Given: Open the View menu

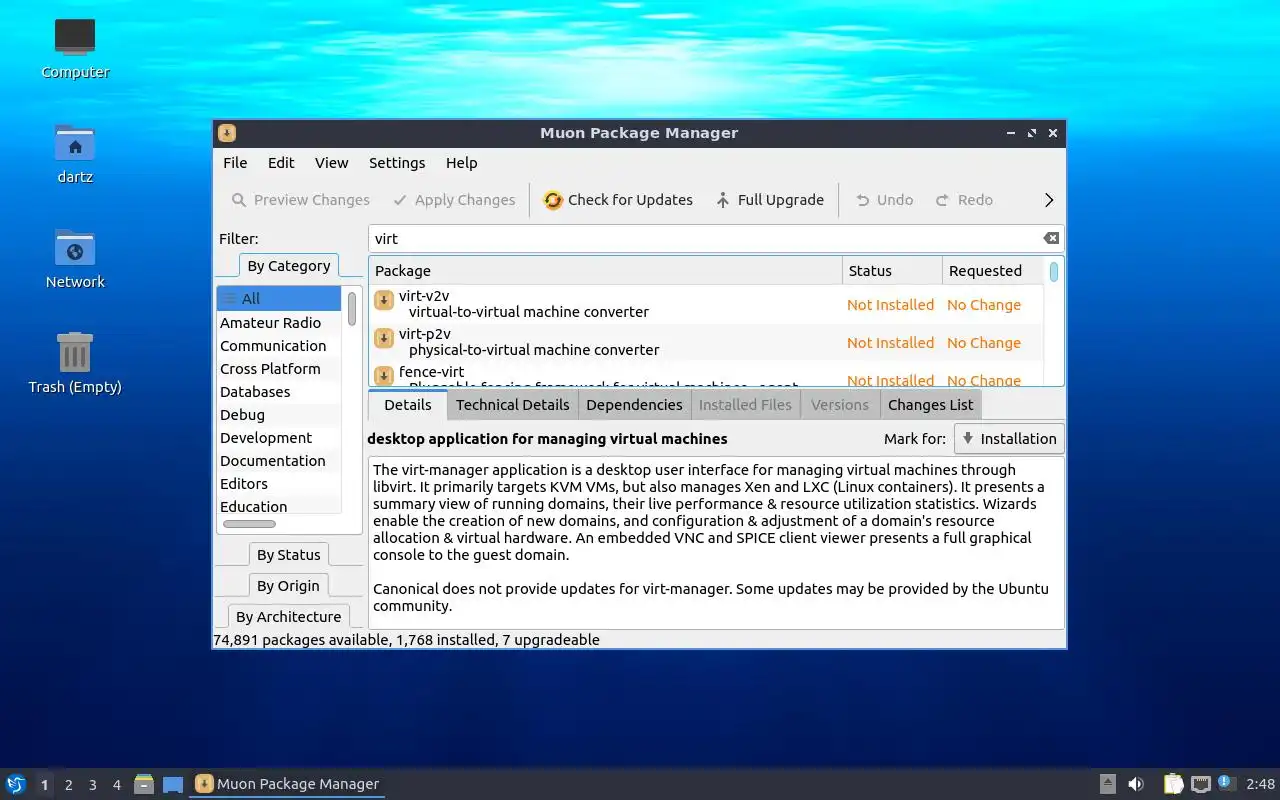Looking at the screenshot, I should [x=332, y=163].
